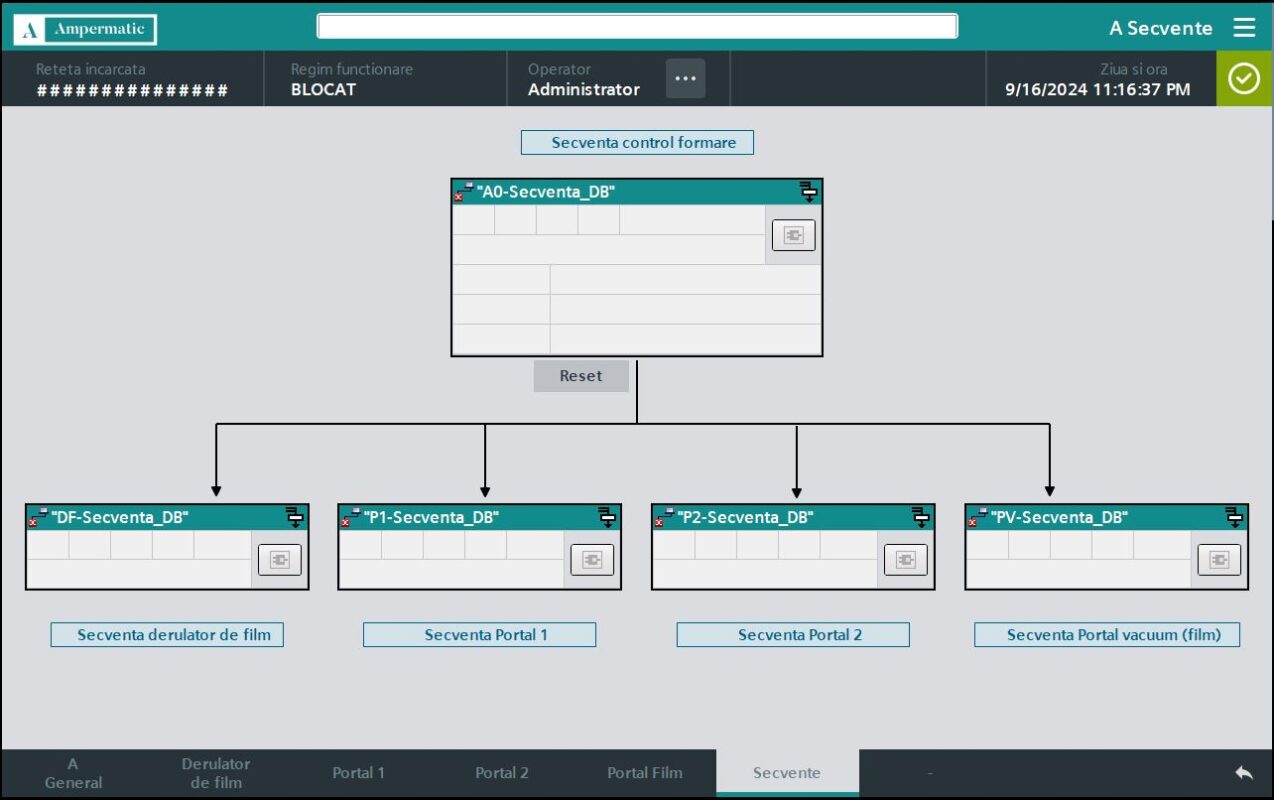
Task: Open the Operator options ellipsis button
Action: [685, 78]
